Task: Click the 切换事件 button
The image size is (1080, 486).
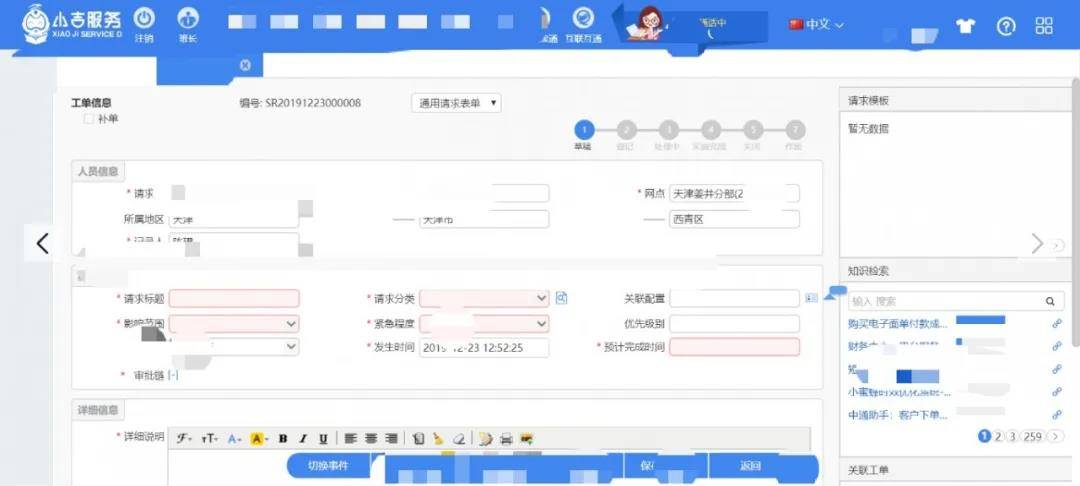Action: [x=328, y=466]
